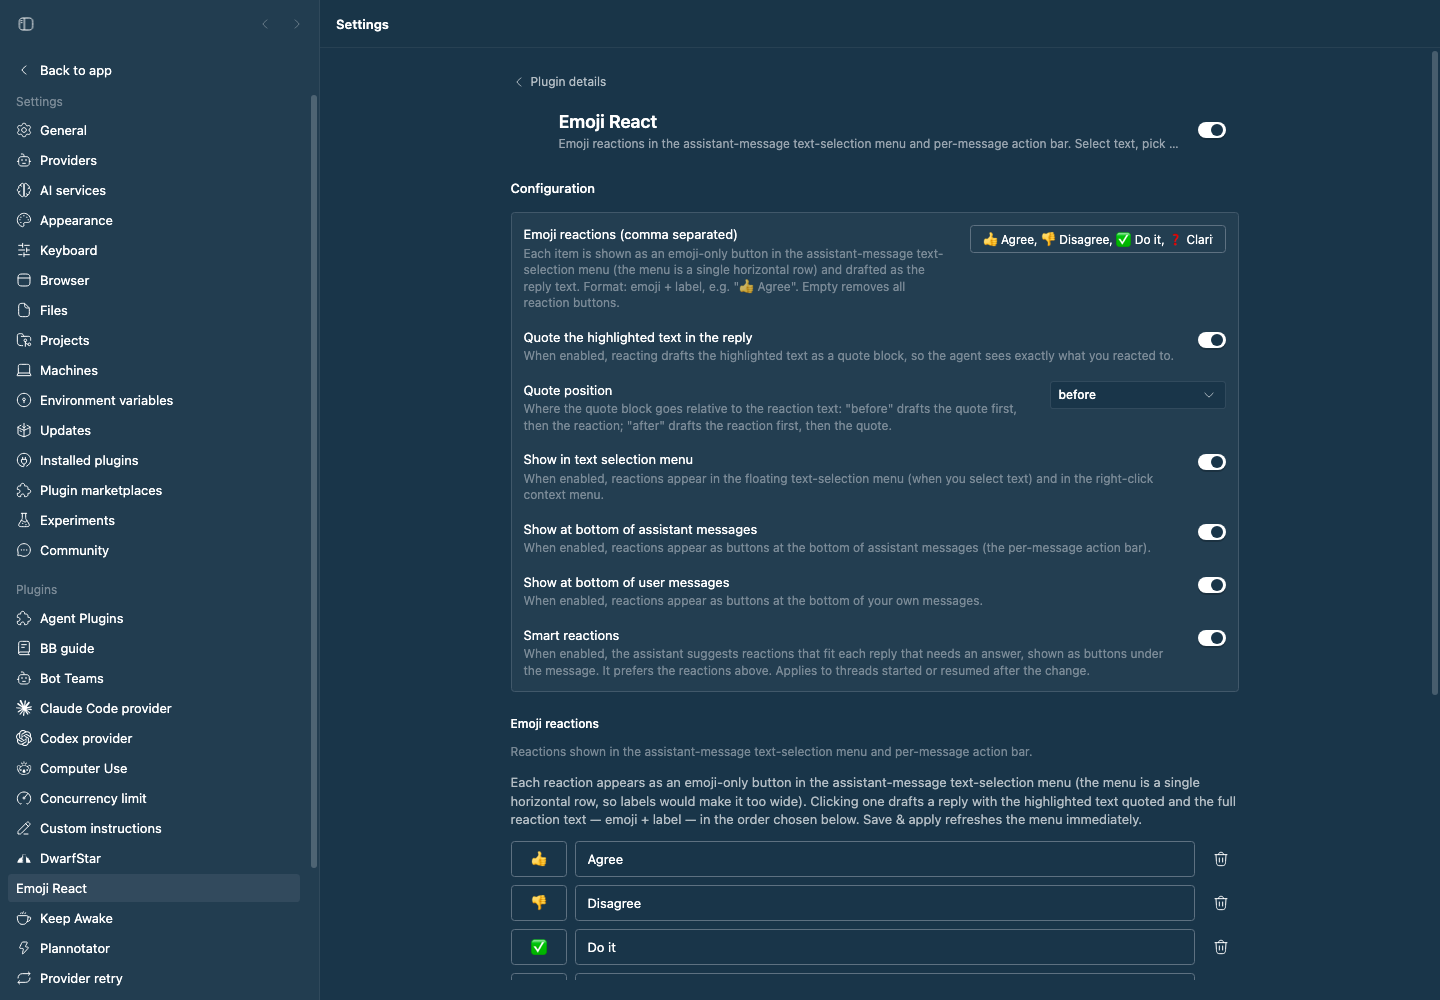The width and height of the screenshot is (1440, 1000).
Task: Click the Community chat icon
Action: point(24,550)
